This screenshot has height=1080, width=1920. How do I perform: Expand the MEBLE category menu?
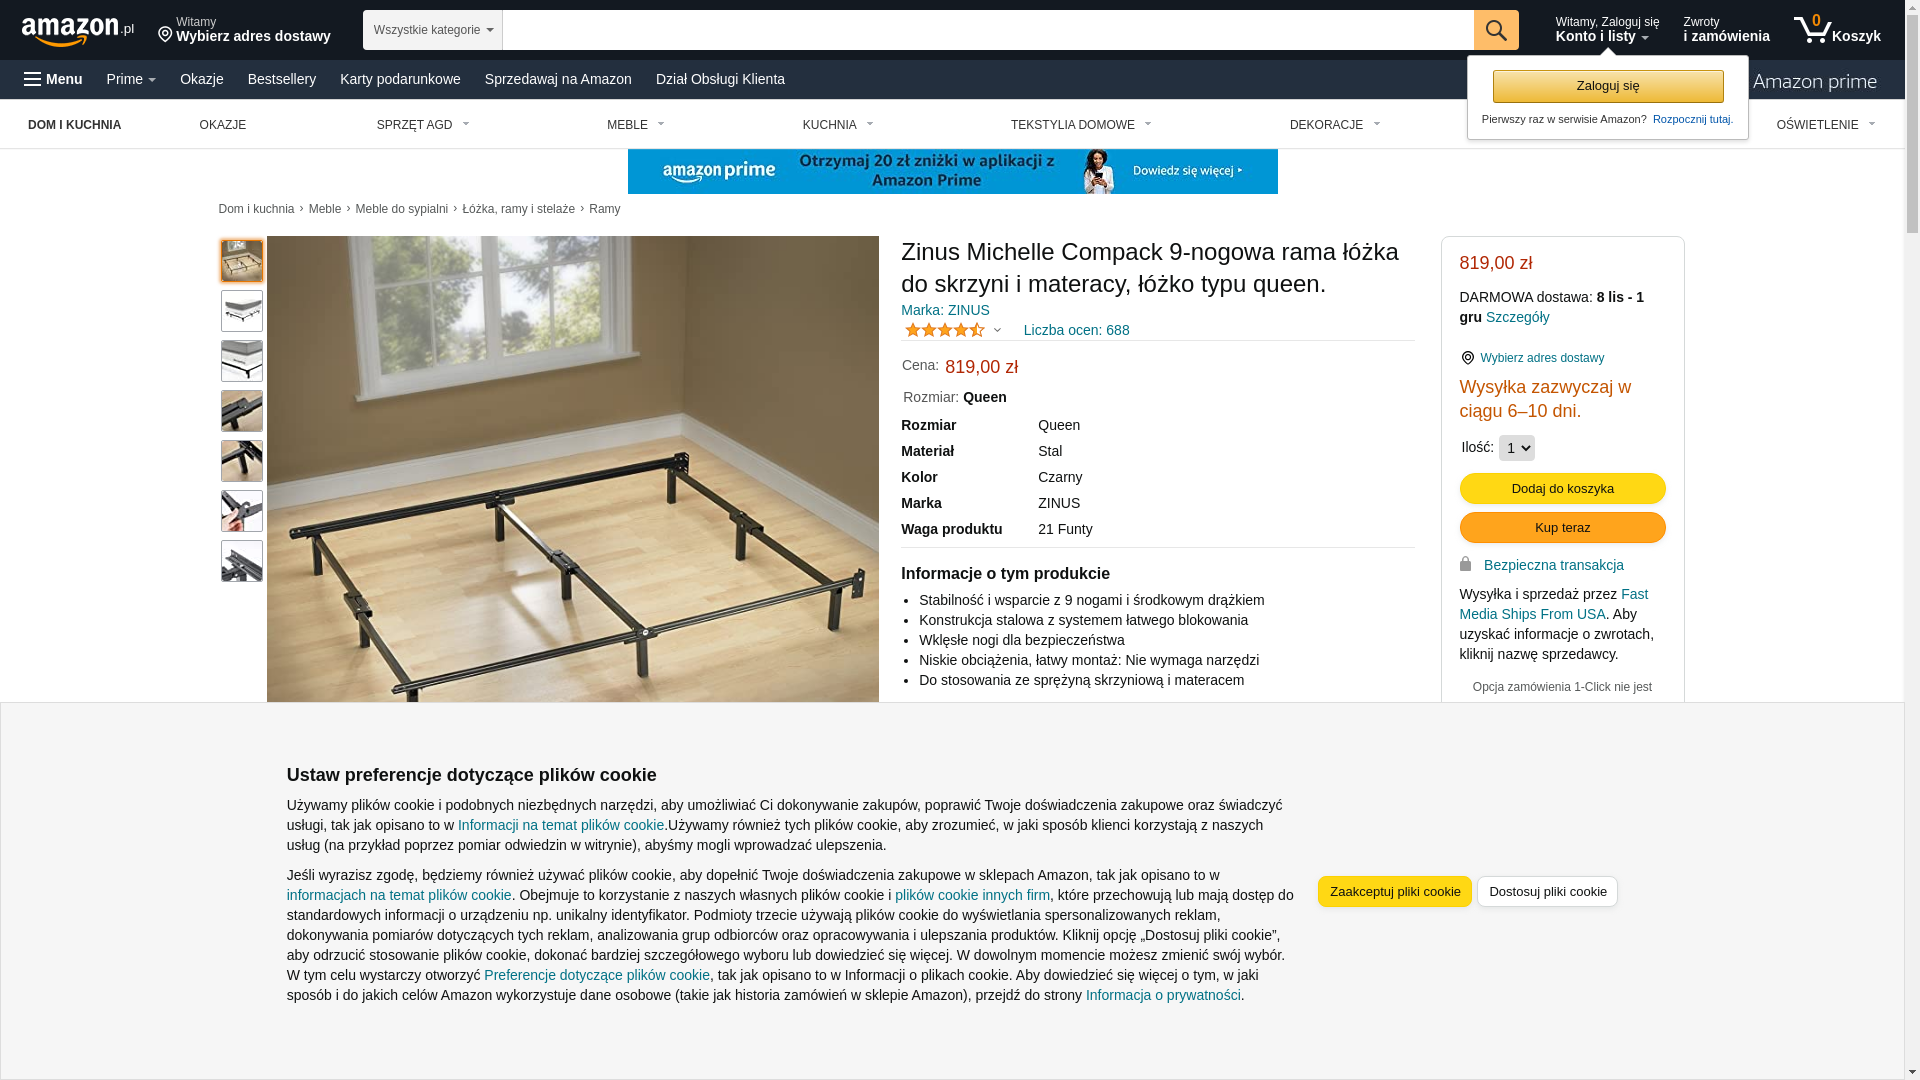[x=635, y=125]
